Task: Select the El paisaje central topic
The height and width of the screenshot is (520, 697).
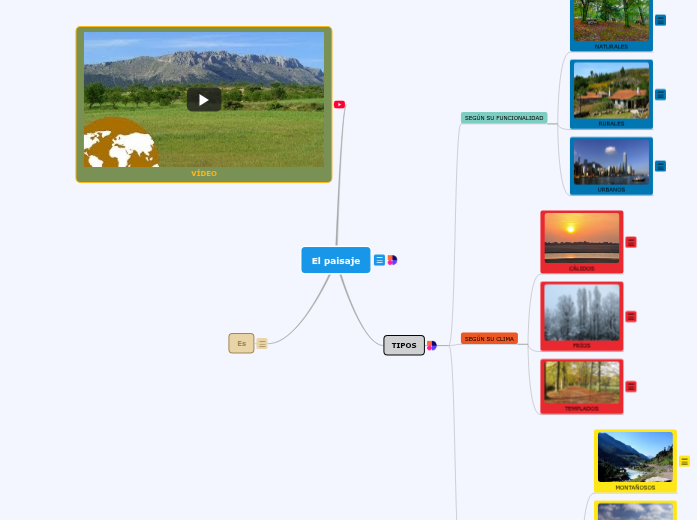Action: [335, 260]
